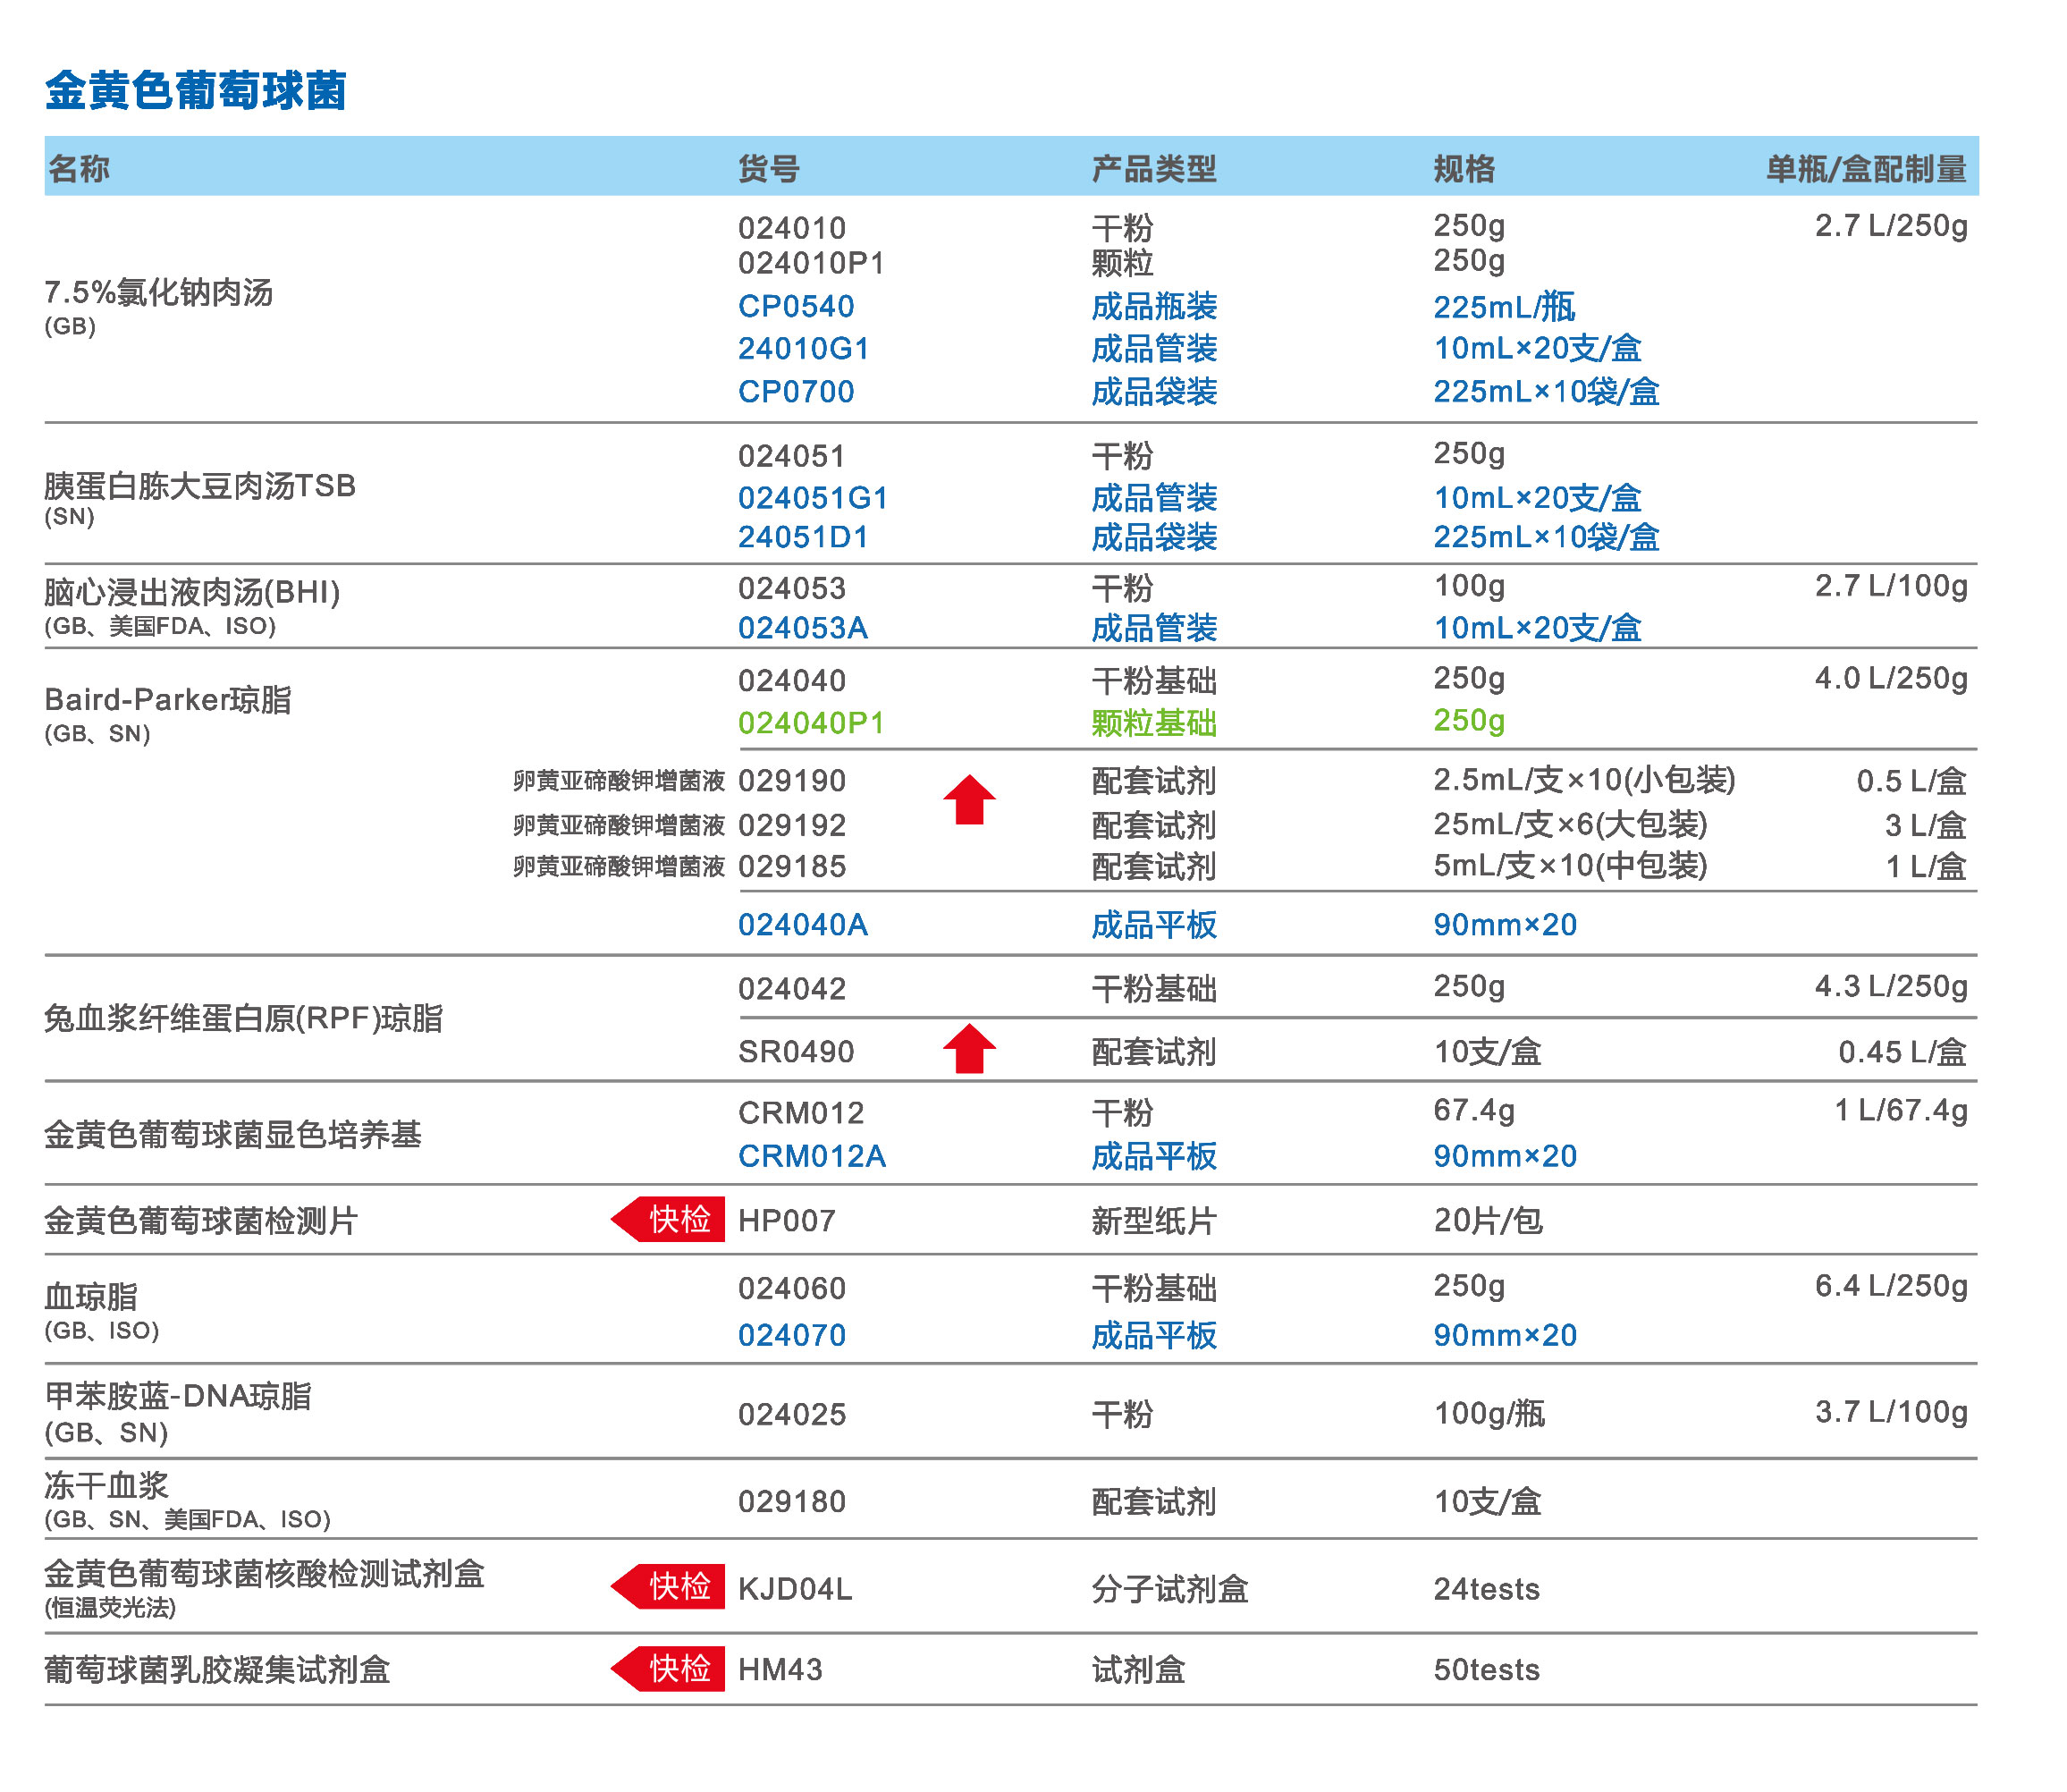The height and width of the screenshot is (1792, 2067).
Task: Open blue product code CP0700
Action: (x=796, y=391)
